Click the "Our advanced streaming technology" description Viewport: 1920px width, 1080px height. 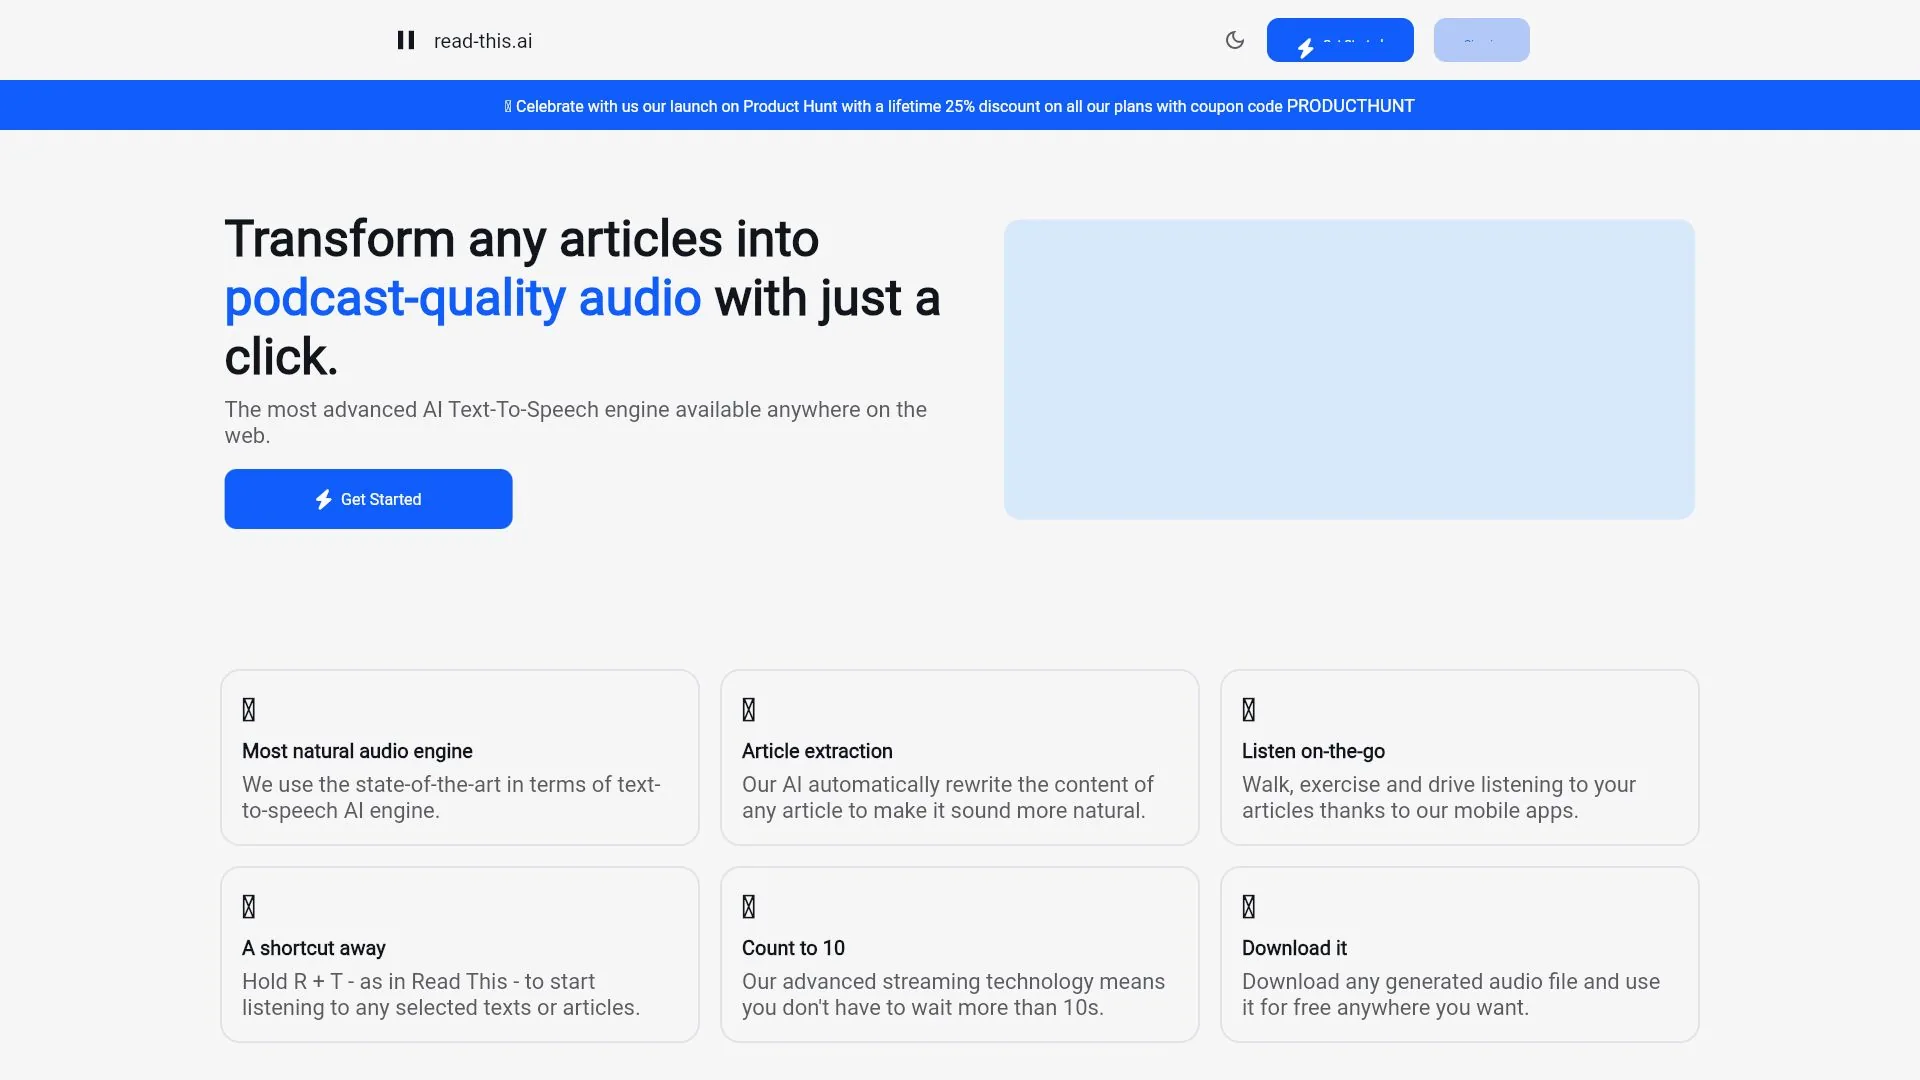tap(953, 994)
